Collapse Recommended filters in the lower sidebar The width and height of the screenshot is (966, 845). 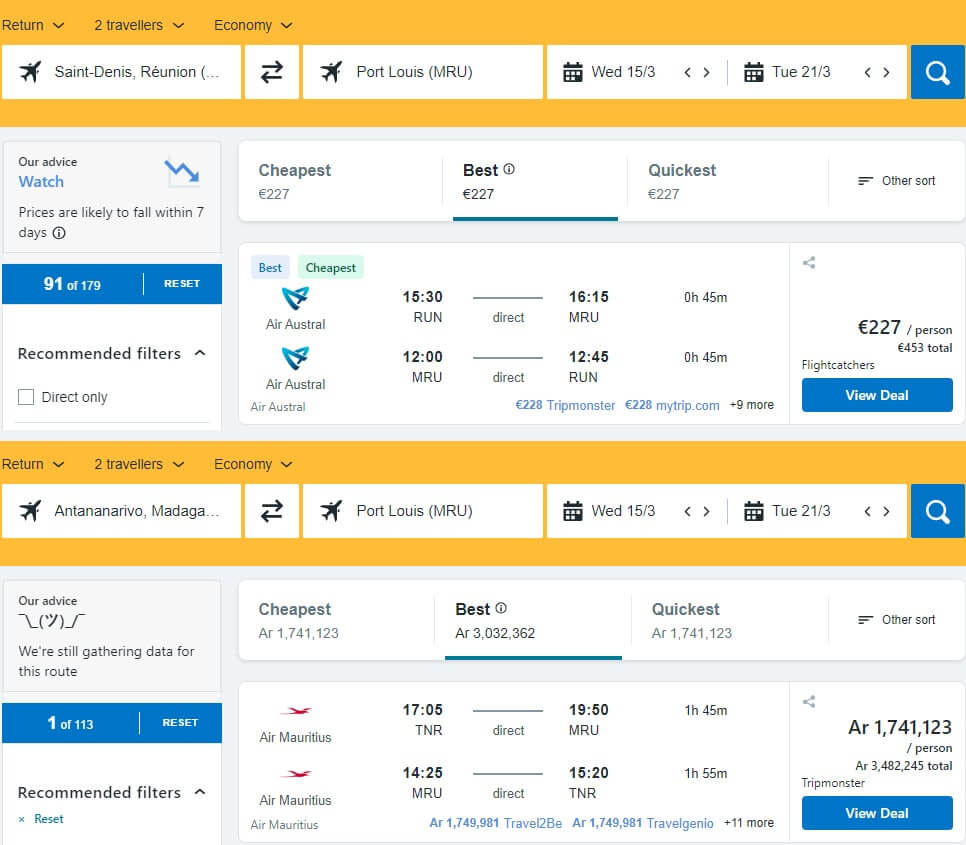(200, 792)
